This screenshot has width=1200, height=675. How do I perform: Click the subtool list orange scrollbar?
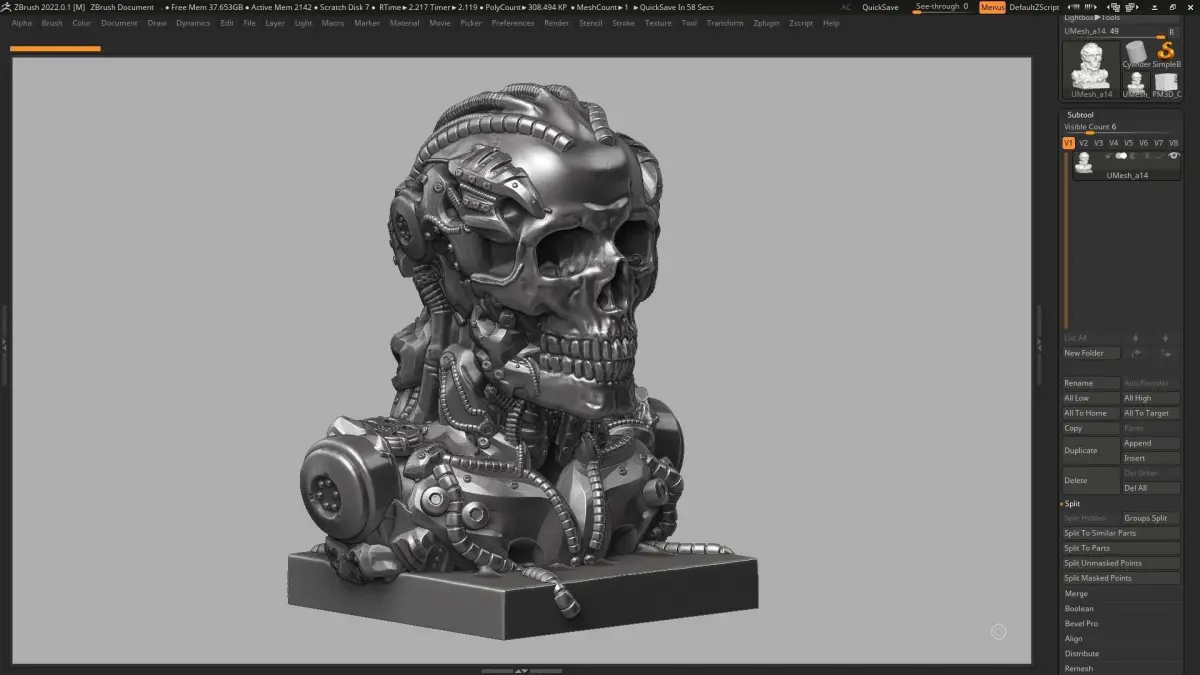pos(1066,240)
